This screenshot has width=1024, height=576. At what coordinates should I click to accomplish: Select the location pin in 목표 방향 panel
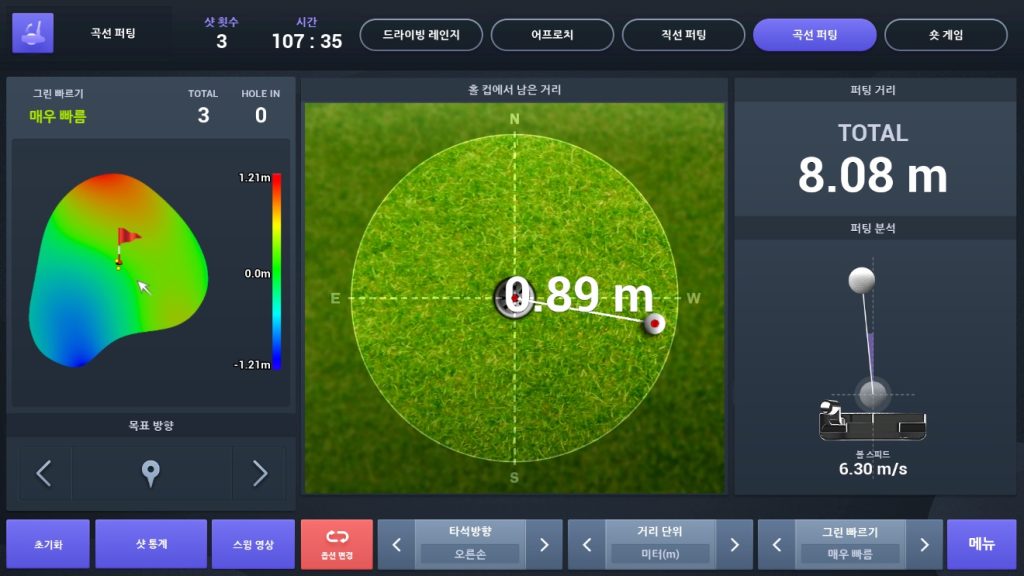tap(150, 472)
